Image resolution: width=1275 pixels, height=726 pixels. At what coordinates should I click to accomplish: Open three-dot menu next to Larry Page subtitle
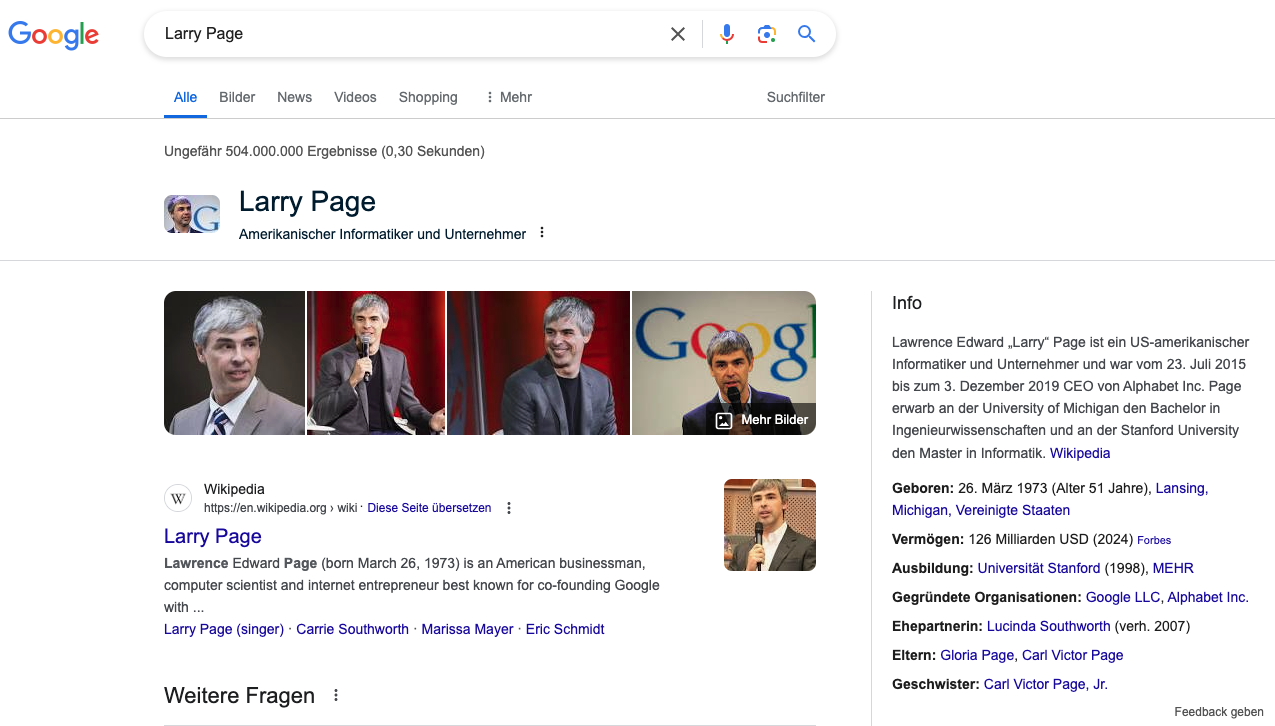[x=542, y=233]
